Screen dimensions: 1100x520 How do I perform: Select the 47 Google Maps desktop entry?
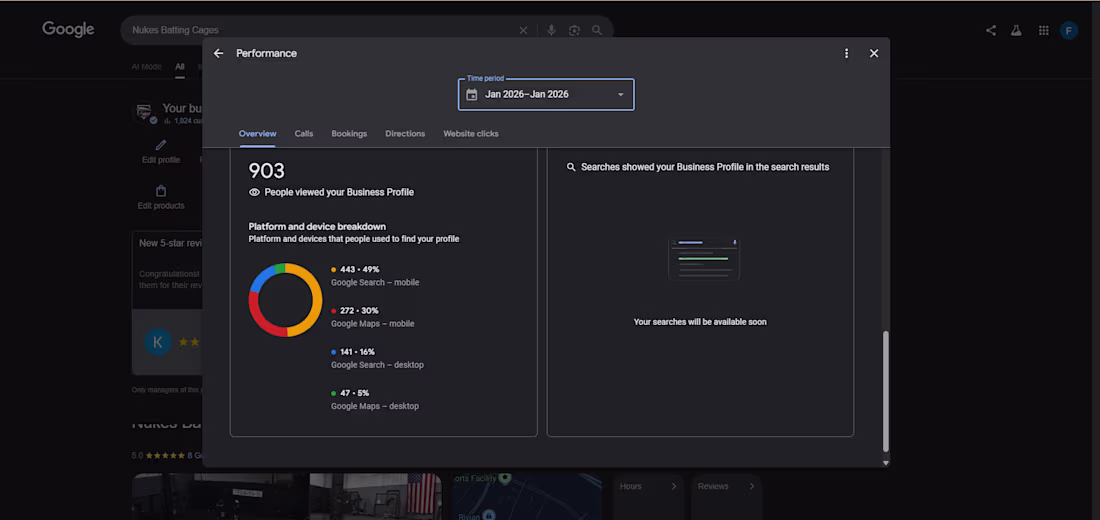tap(375, 399)
